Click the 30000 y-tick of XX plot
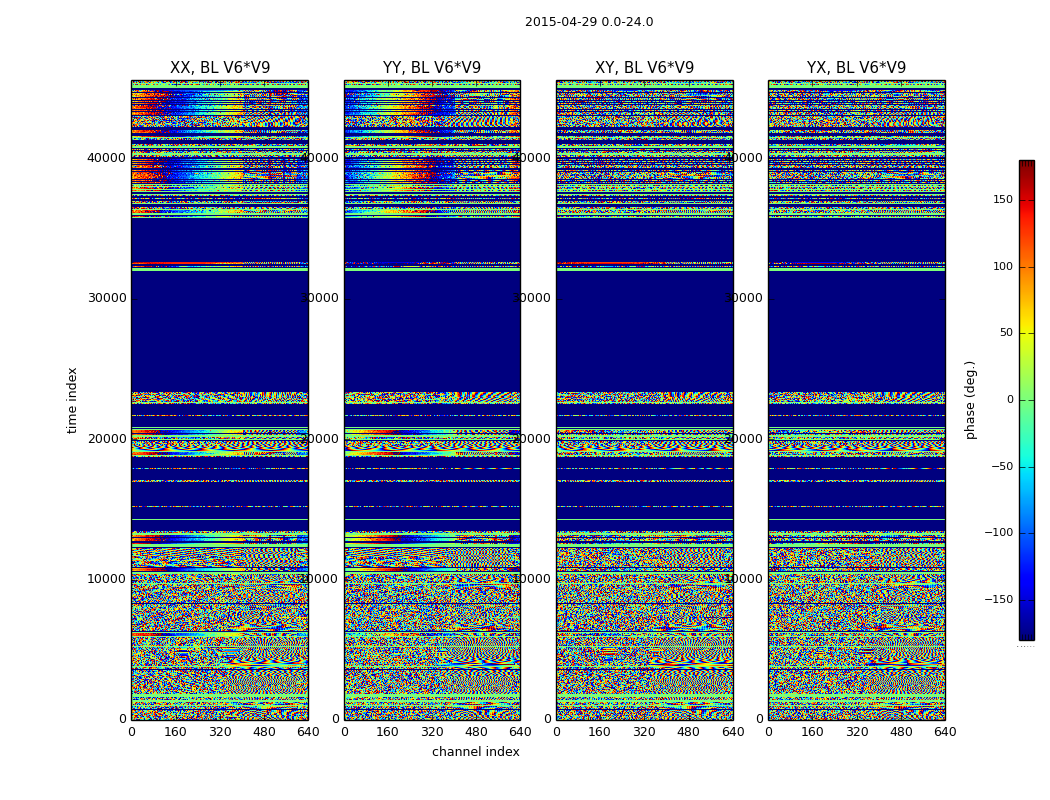This screenshot has height=800, width=1050. pyautogui.click(x=106, y=297)
